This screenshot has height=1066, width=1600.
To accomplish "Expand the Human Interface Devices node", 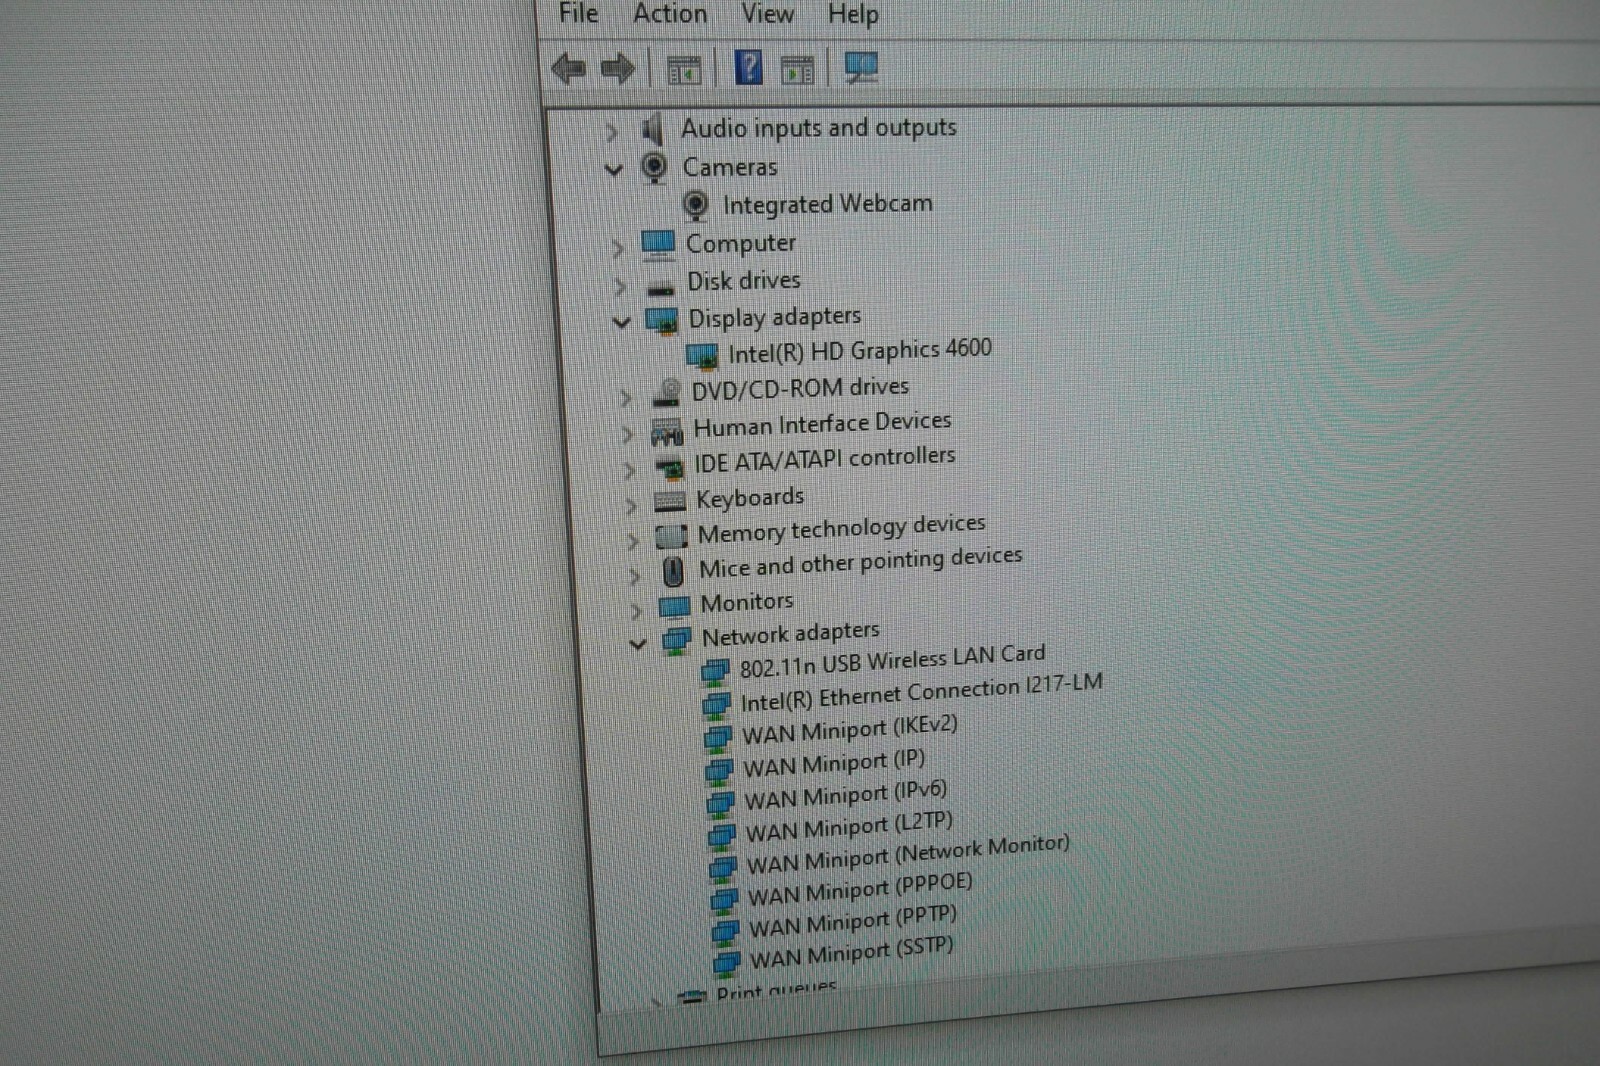I will click(x=627, y=435).
